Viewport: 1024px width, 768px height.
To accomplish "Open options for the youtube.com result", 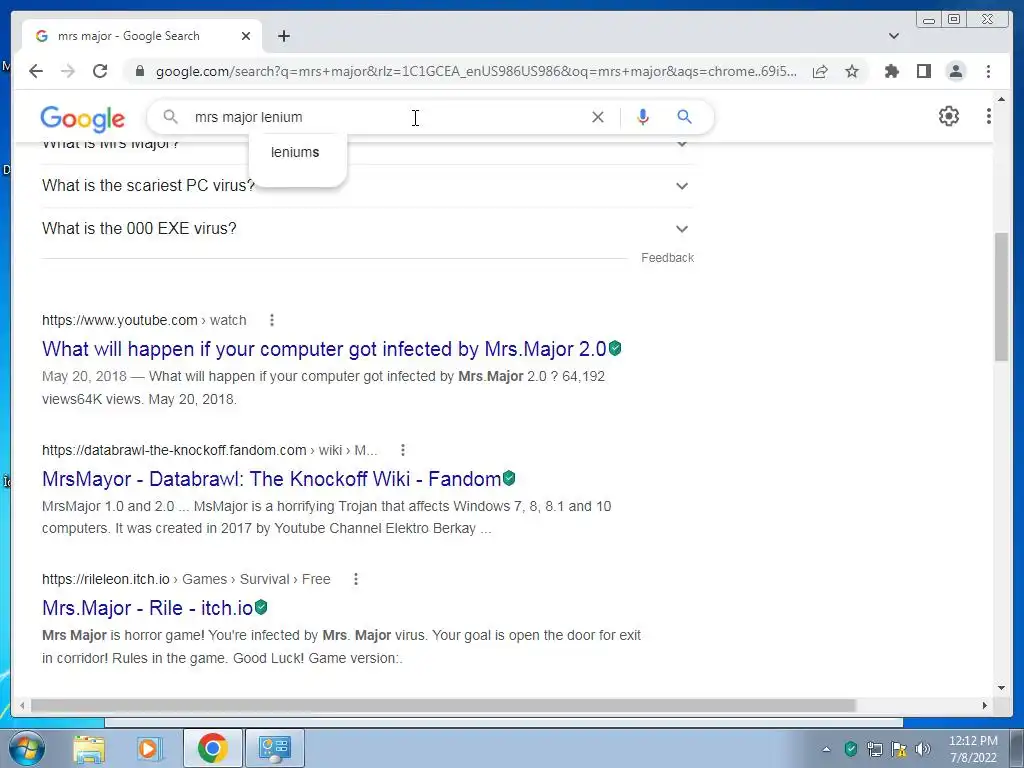I will 272,320.
